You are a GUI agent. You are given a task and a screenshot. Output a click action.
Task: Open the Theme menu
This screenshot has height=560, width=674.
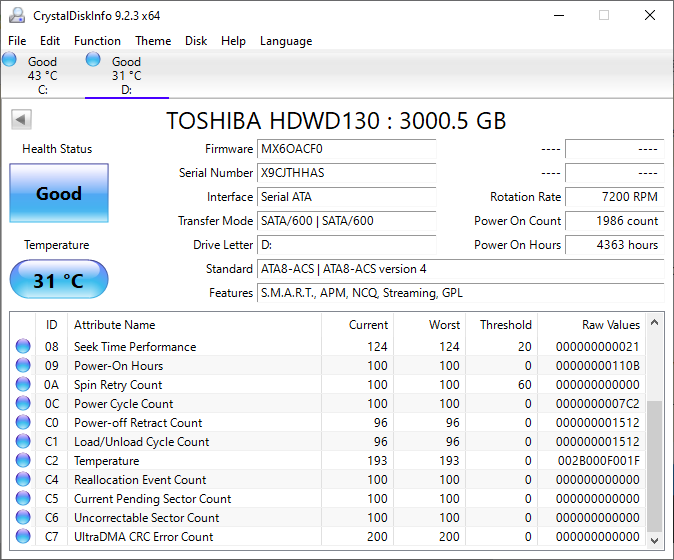click(x=153, y=41)
